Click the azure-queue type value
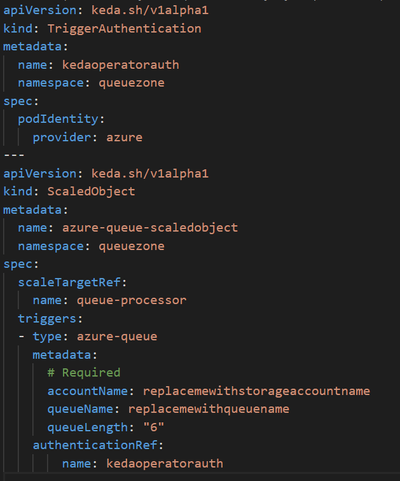The height and width of the screenshot is (481, 400). pos(117,337)
